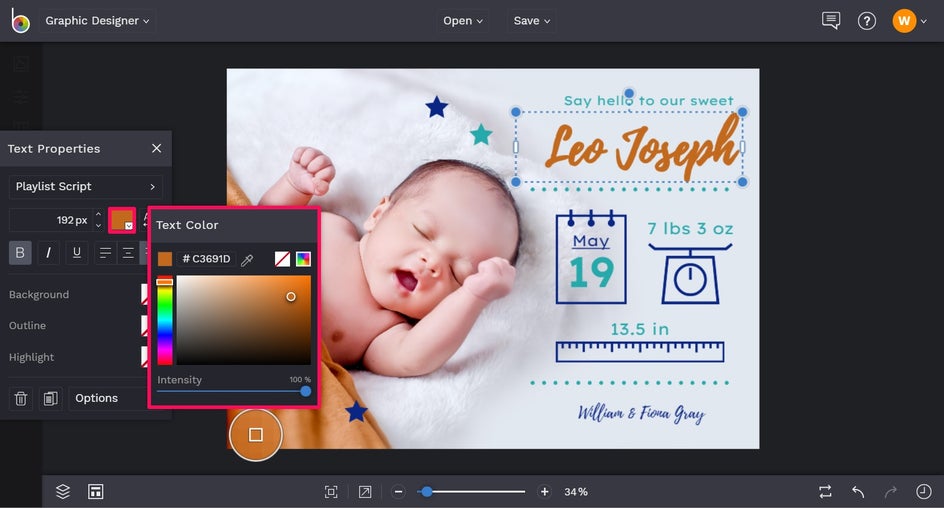Click the 'Outline' label in Text Properties

coord(27,326)
